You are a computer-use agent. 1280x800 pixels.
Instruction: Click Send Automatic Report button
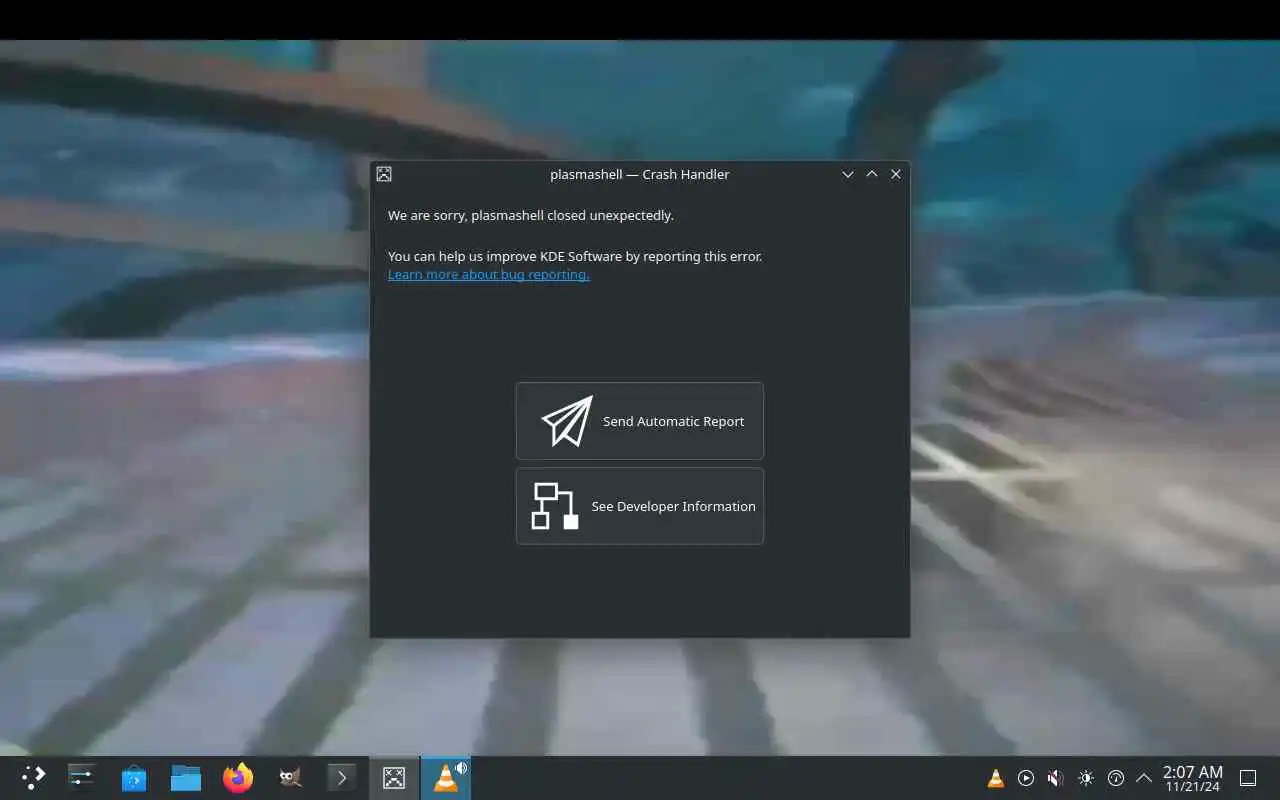[x=639, y=421]
